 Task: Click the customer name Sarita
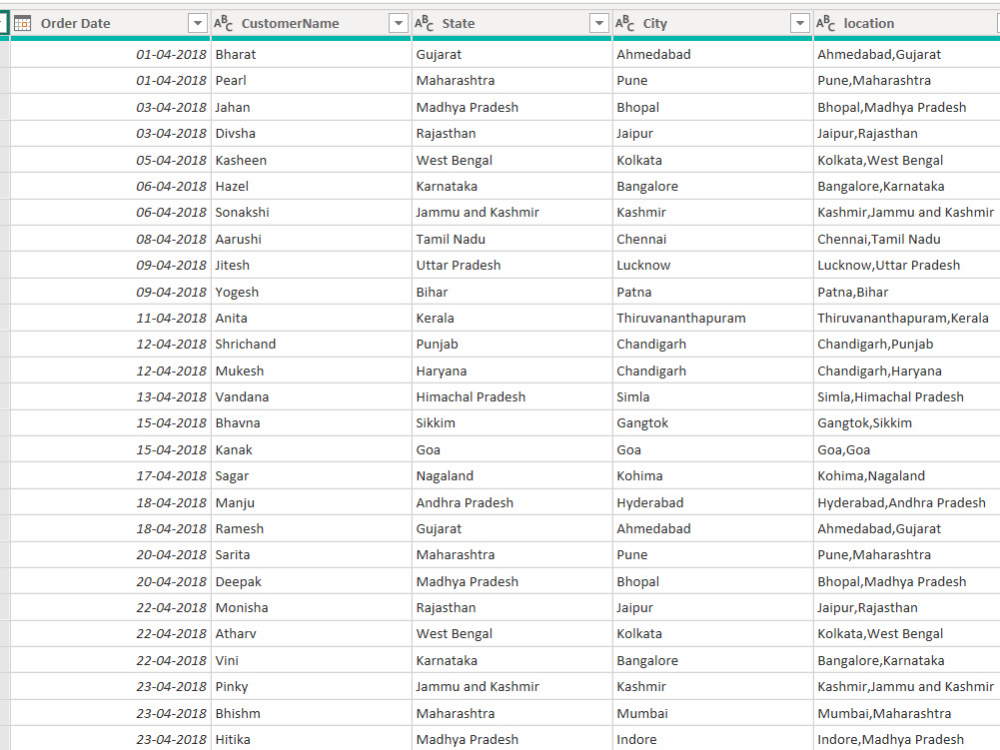(232, 555)
